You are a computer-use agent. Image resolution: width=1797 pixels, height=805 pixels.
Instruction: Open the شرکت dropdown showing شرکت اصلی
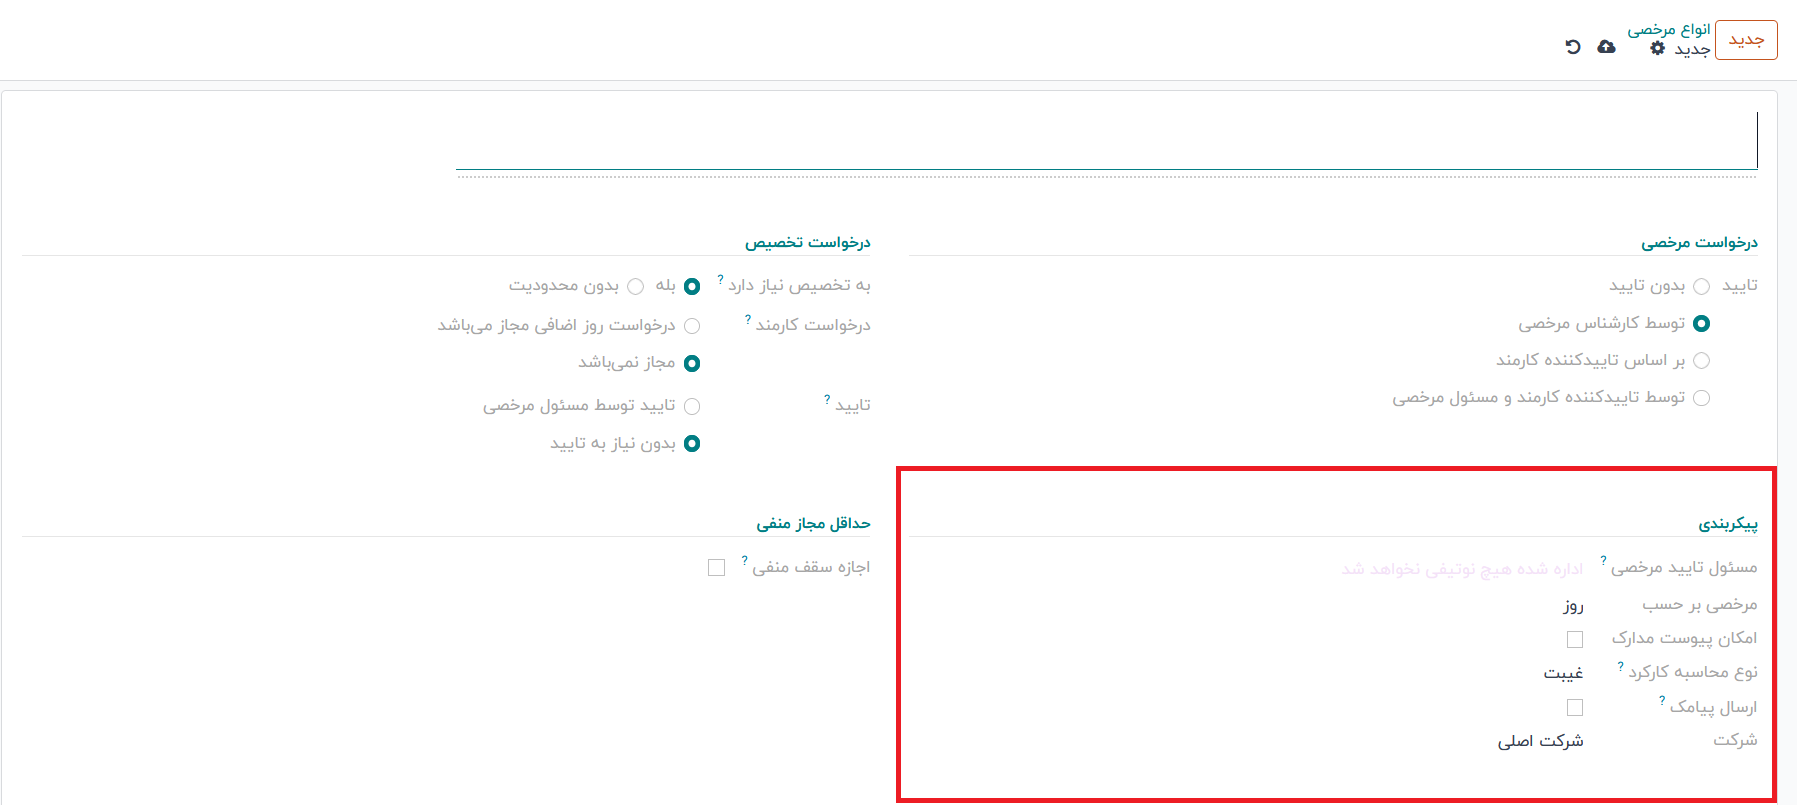coord(1400,741)
